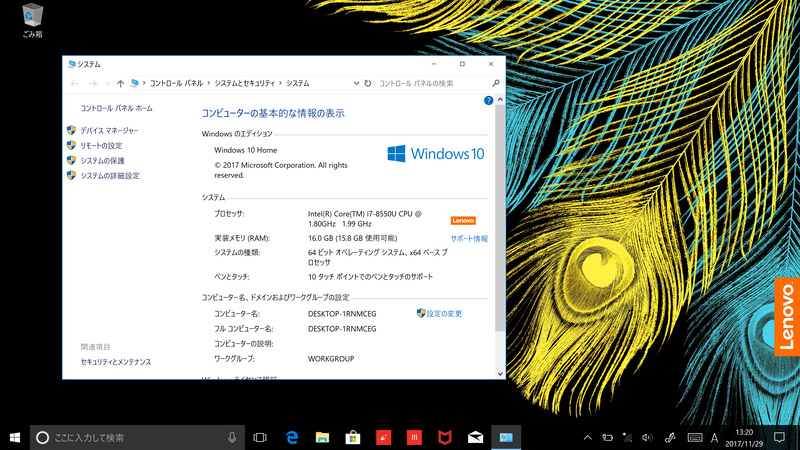Expand the address bar history dropdown
The image size is (800, 450).
pos(356,83)
